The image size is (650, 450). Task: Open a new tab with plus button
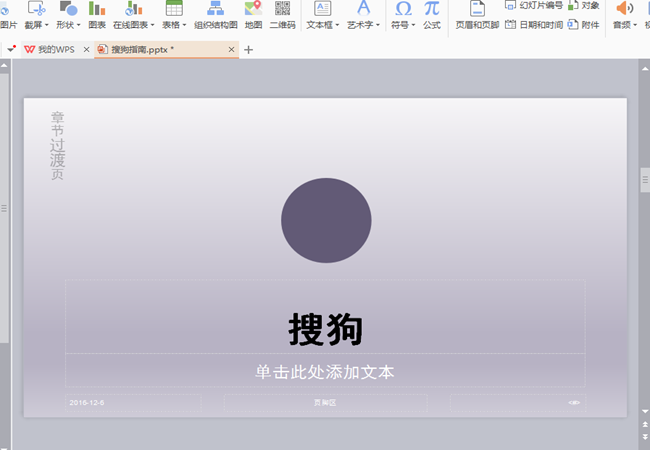click(x=248, y=50)
